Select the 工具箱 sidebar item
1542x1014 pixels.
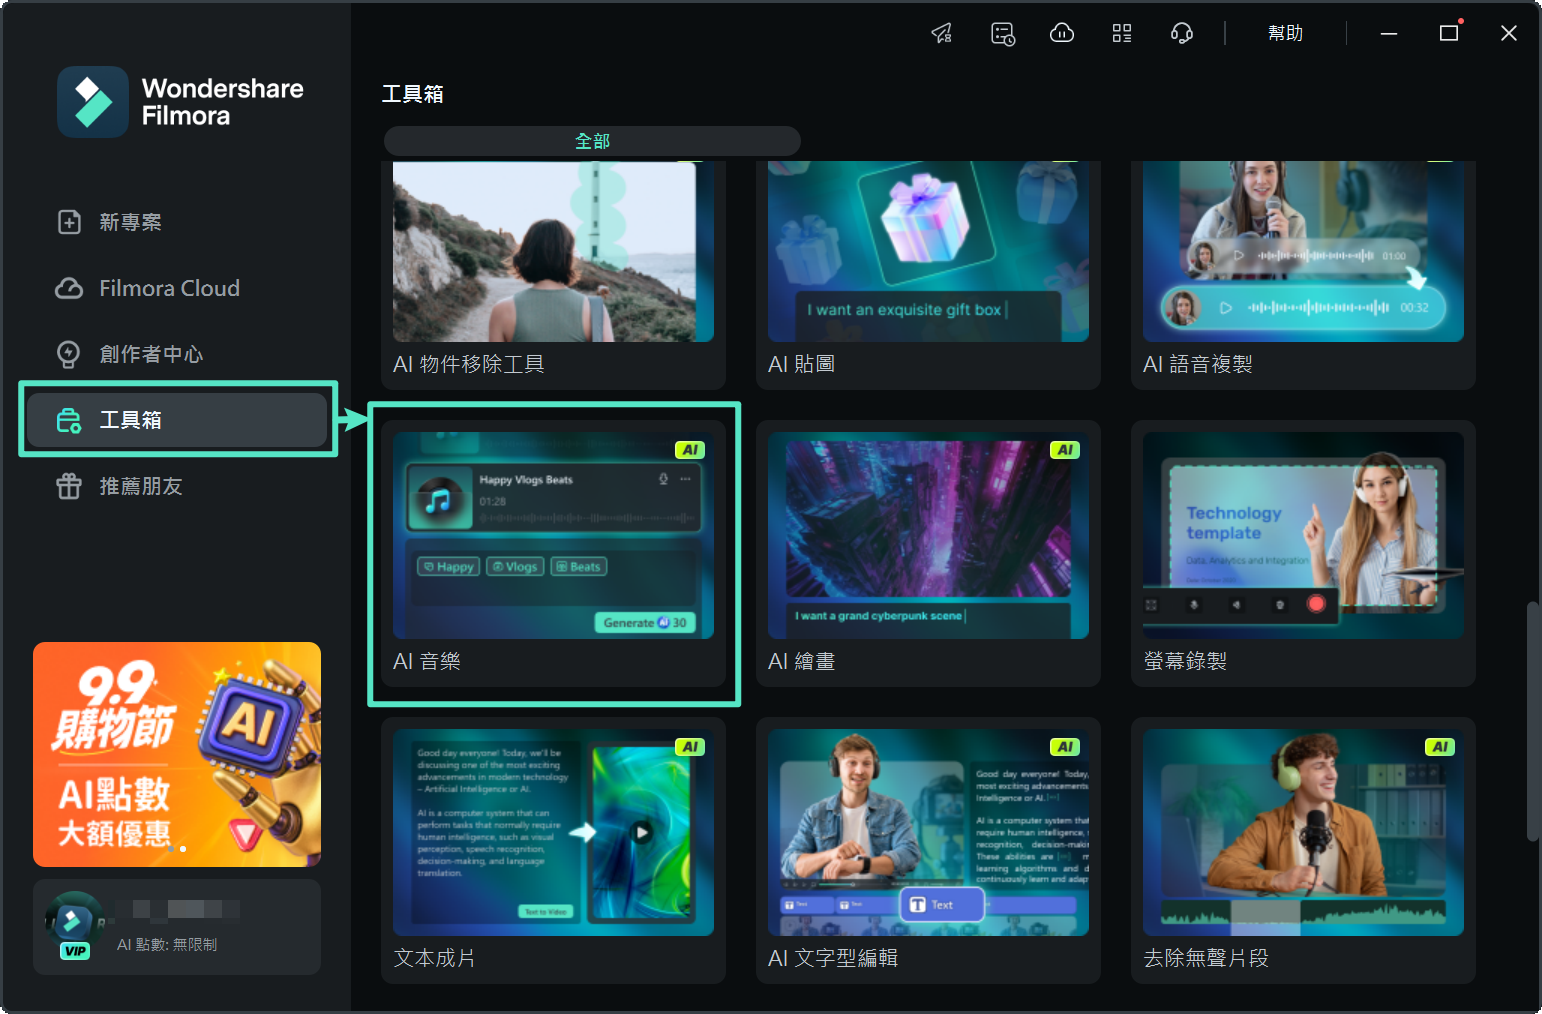[177, 420]
